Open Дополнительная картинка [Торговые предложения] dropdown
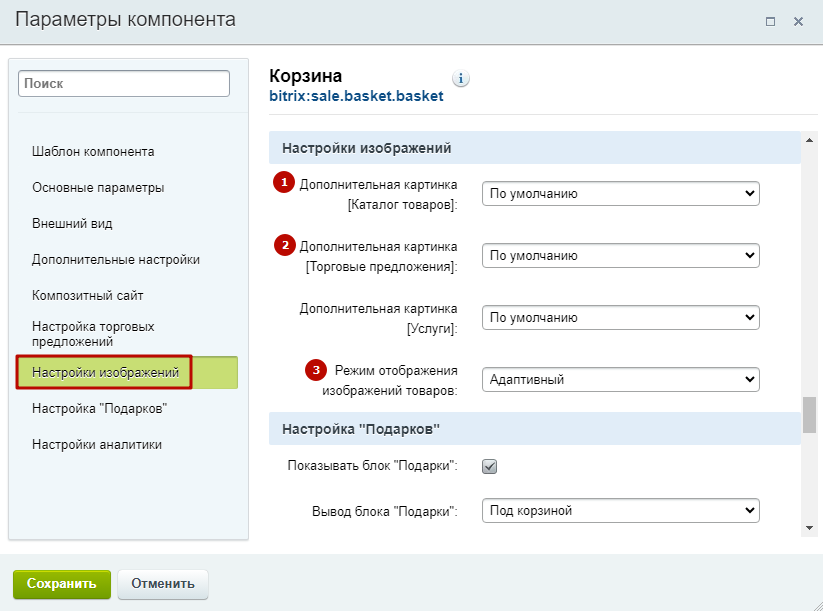 620,256
